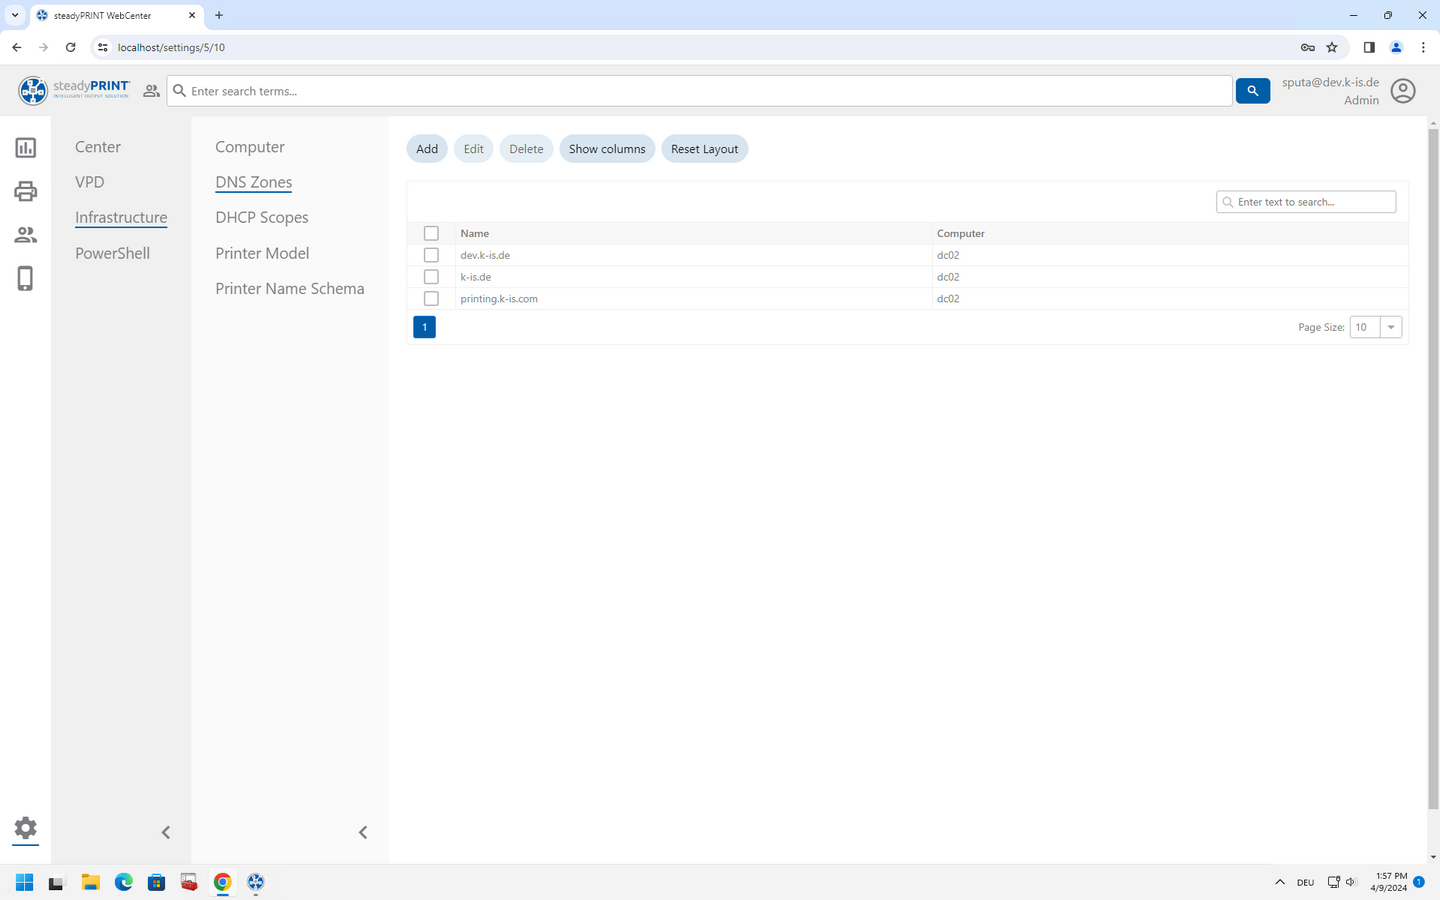Check the box for dev.k-is.de row
Screen dimensions: 1440x900
click(x=431, y=255)
